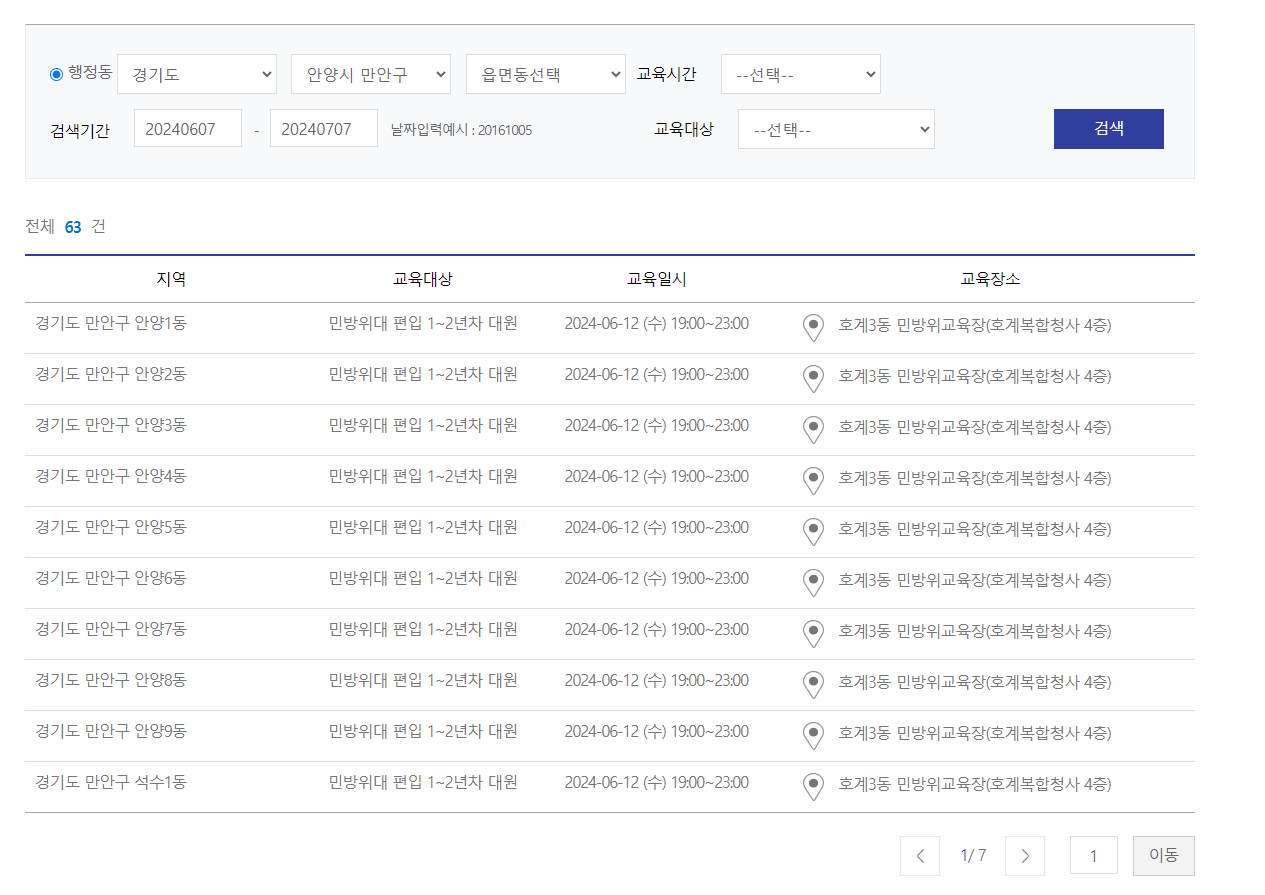Image resolution: width=1265 pixels, height=895 pixels.
Task: Click 경기도 만안구 안양4동 region cell
Action: click(x=111, y=476)
